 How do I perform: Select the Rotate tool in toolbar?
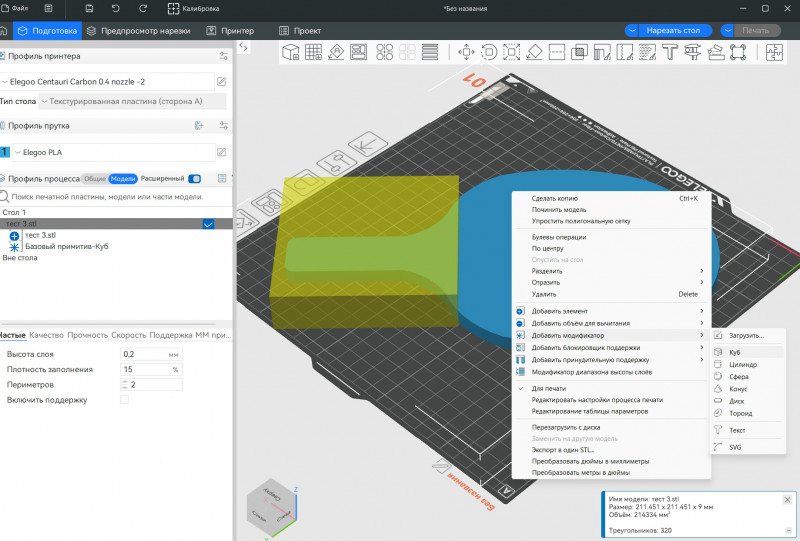click(489, 52)
